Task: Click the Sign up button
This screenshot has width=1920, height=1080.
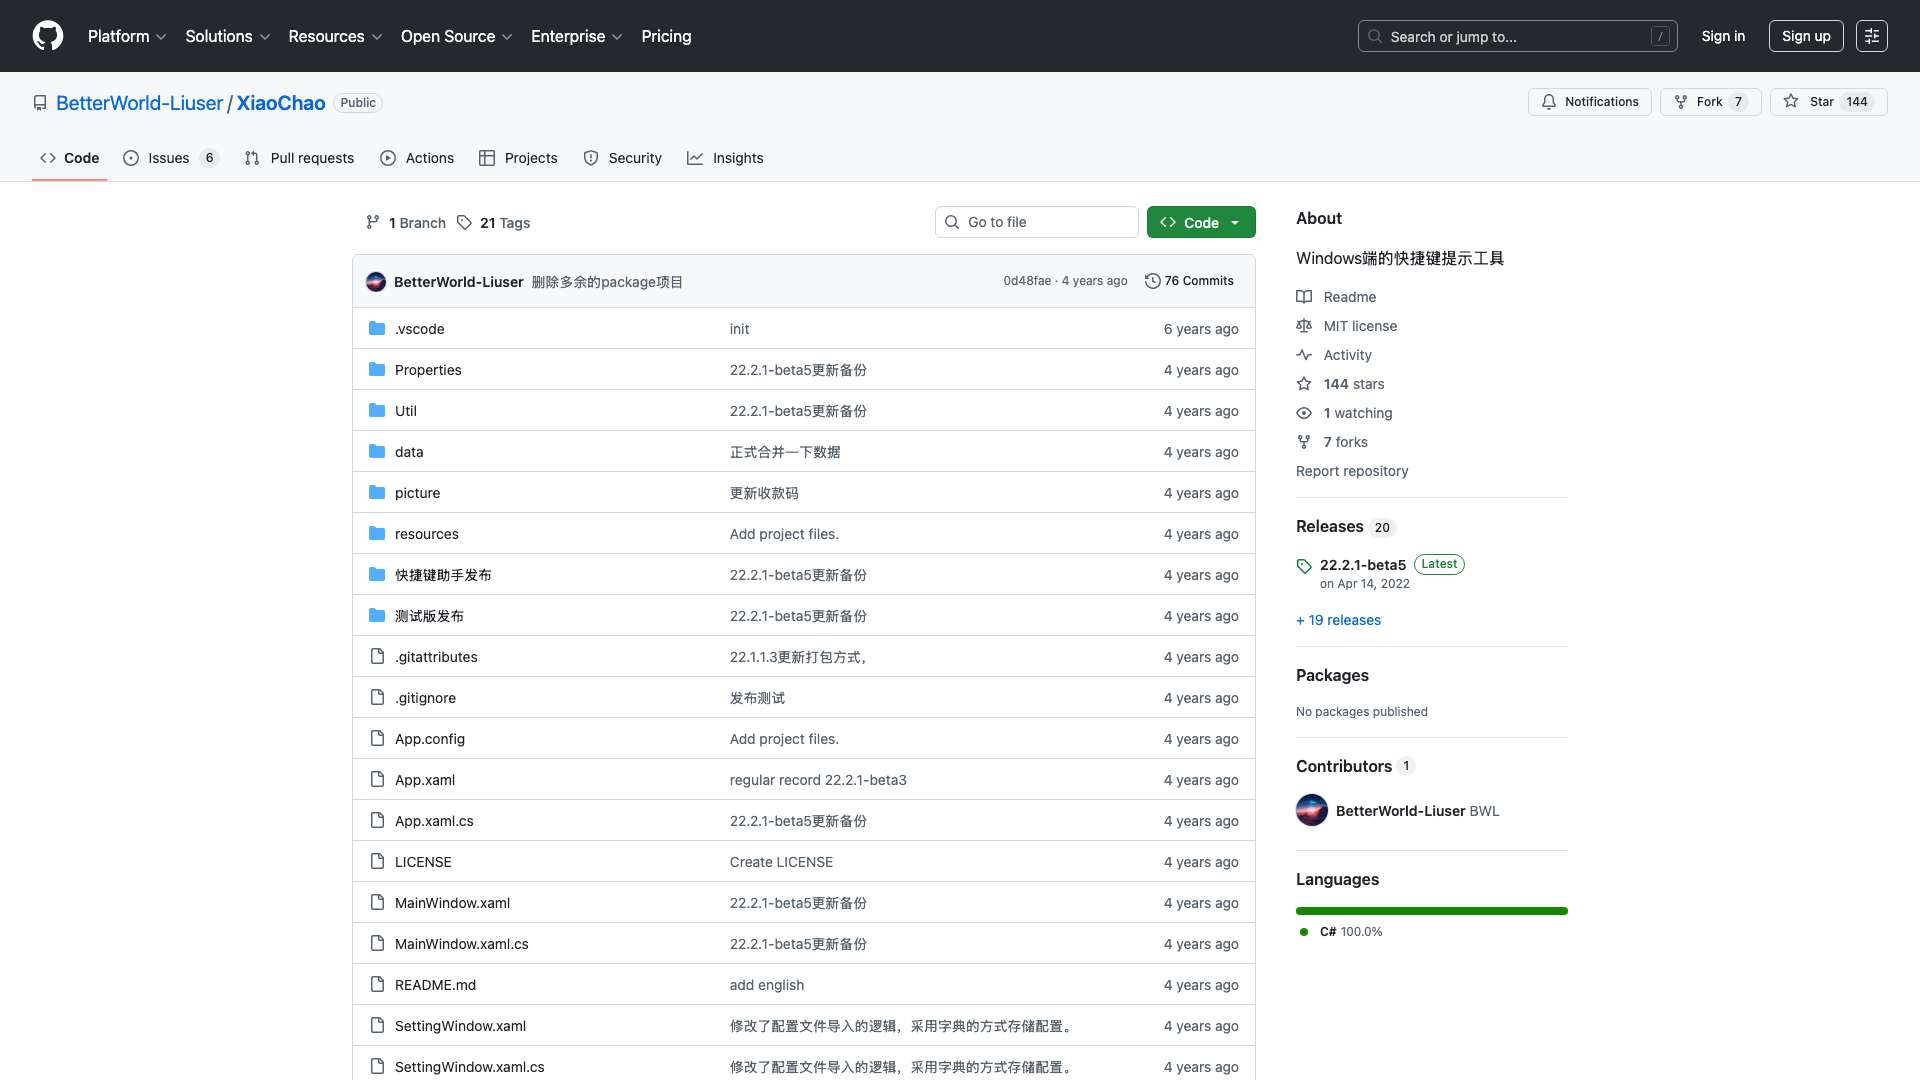Action: 1806,36
